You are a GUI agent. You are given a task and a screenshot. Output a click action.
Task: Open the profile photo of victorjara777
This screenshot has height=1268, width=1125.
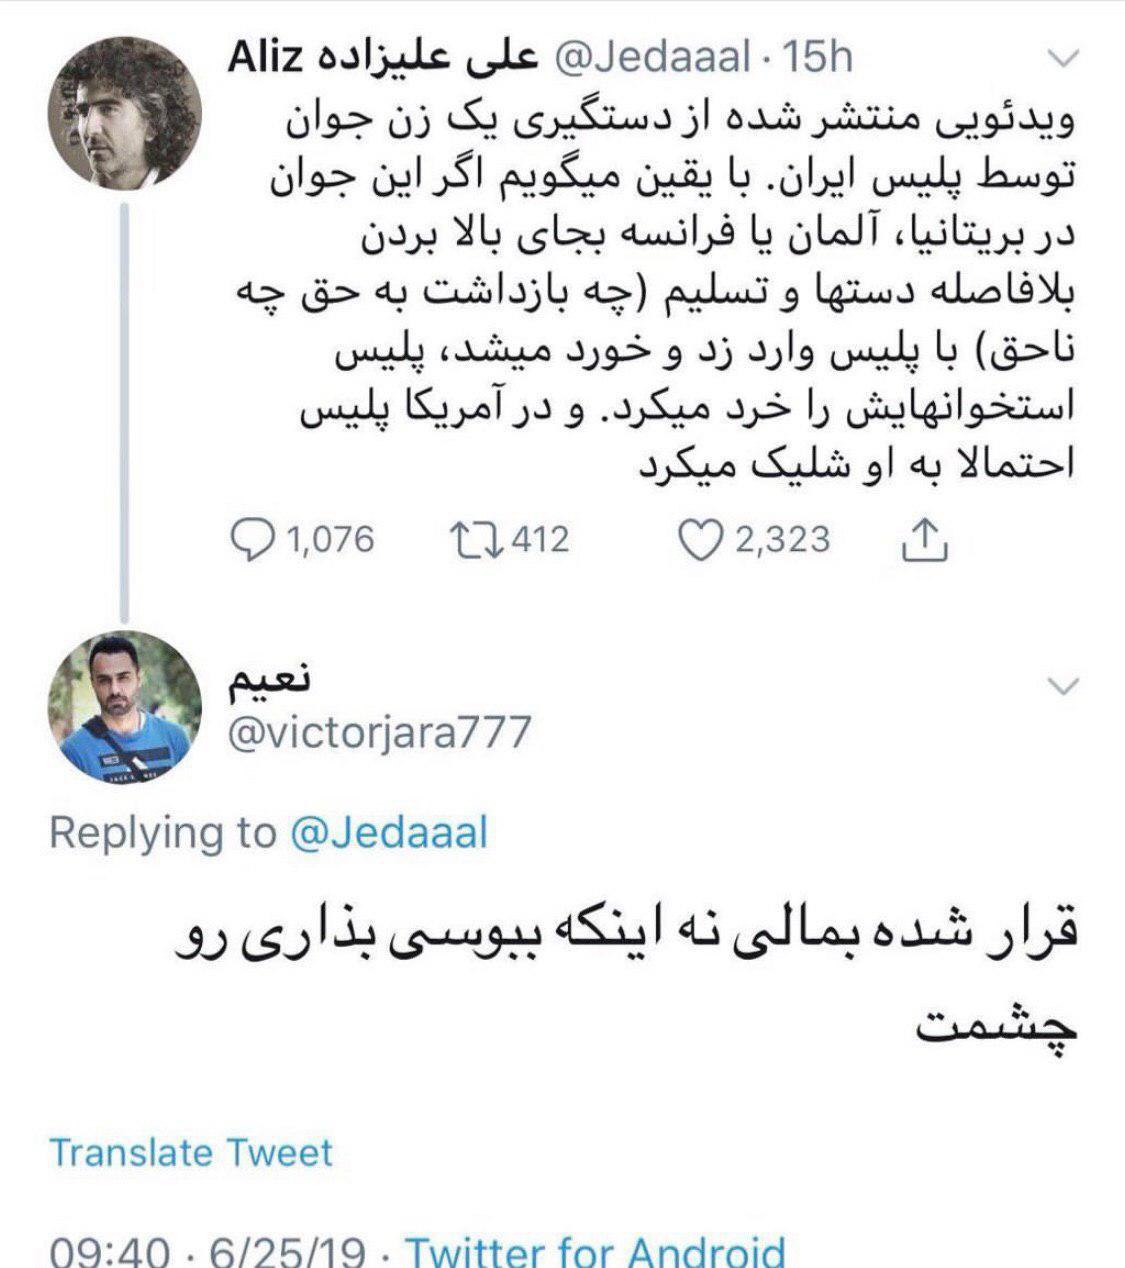126,707
